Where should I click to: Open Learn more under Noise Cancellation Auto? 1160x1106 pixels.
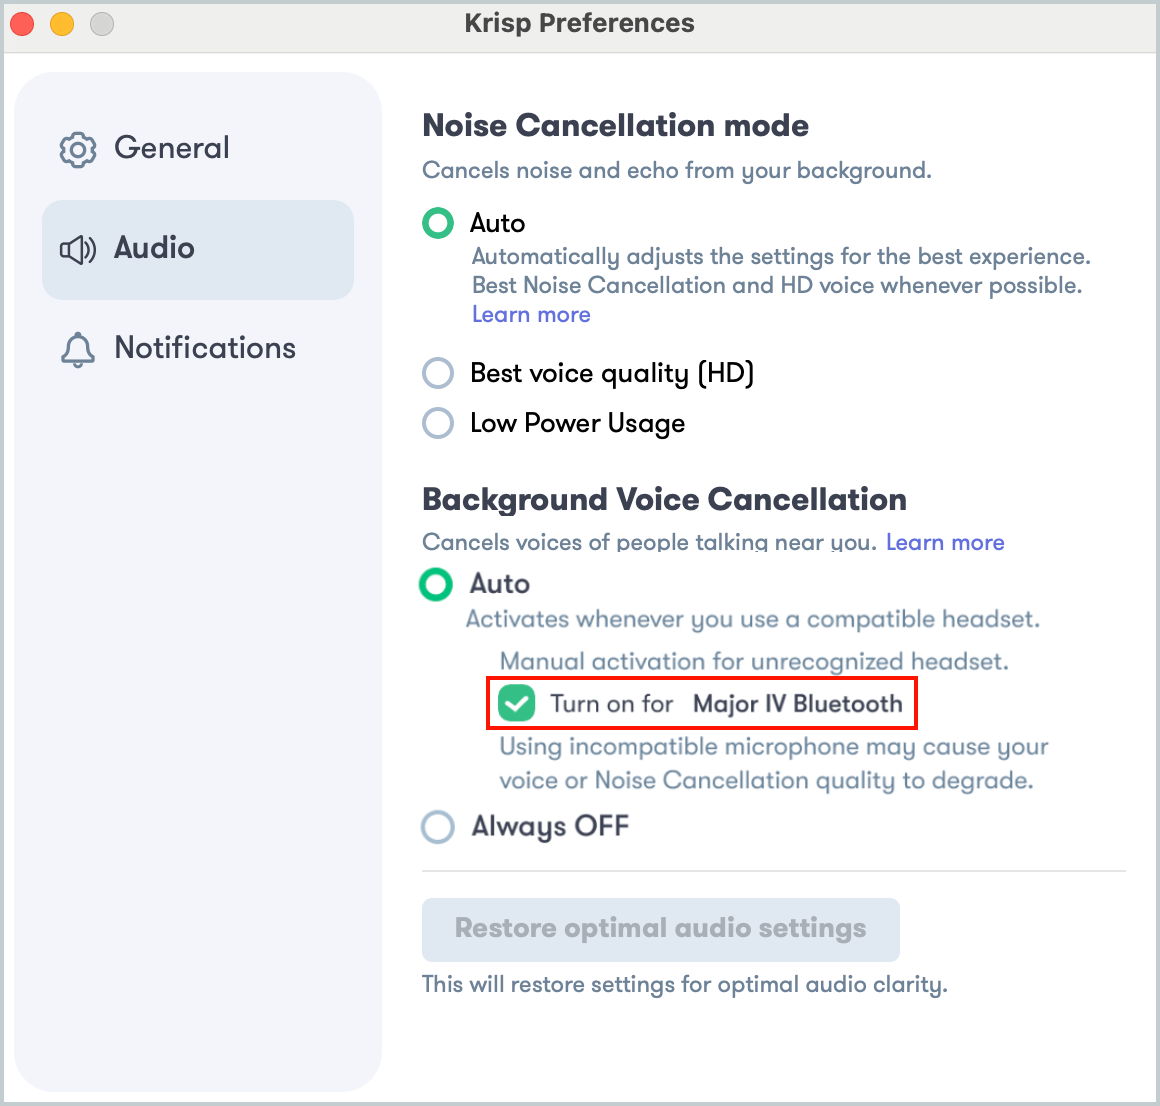531,314
